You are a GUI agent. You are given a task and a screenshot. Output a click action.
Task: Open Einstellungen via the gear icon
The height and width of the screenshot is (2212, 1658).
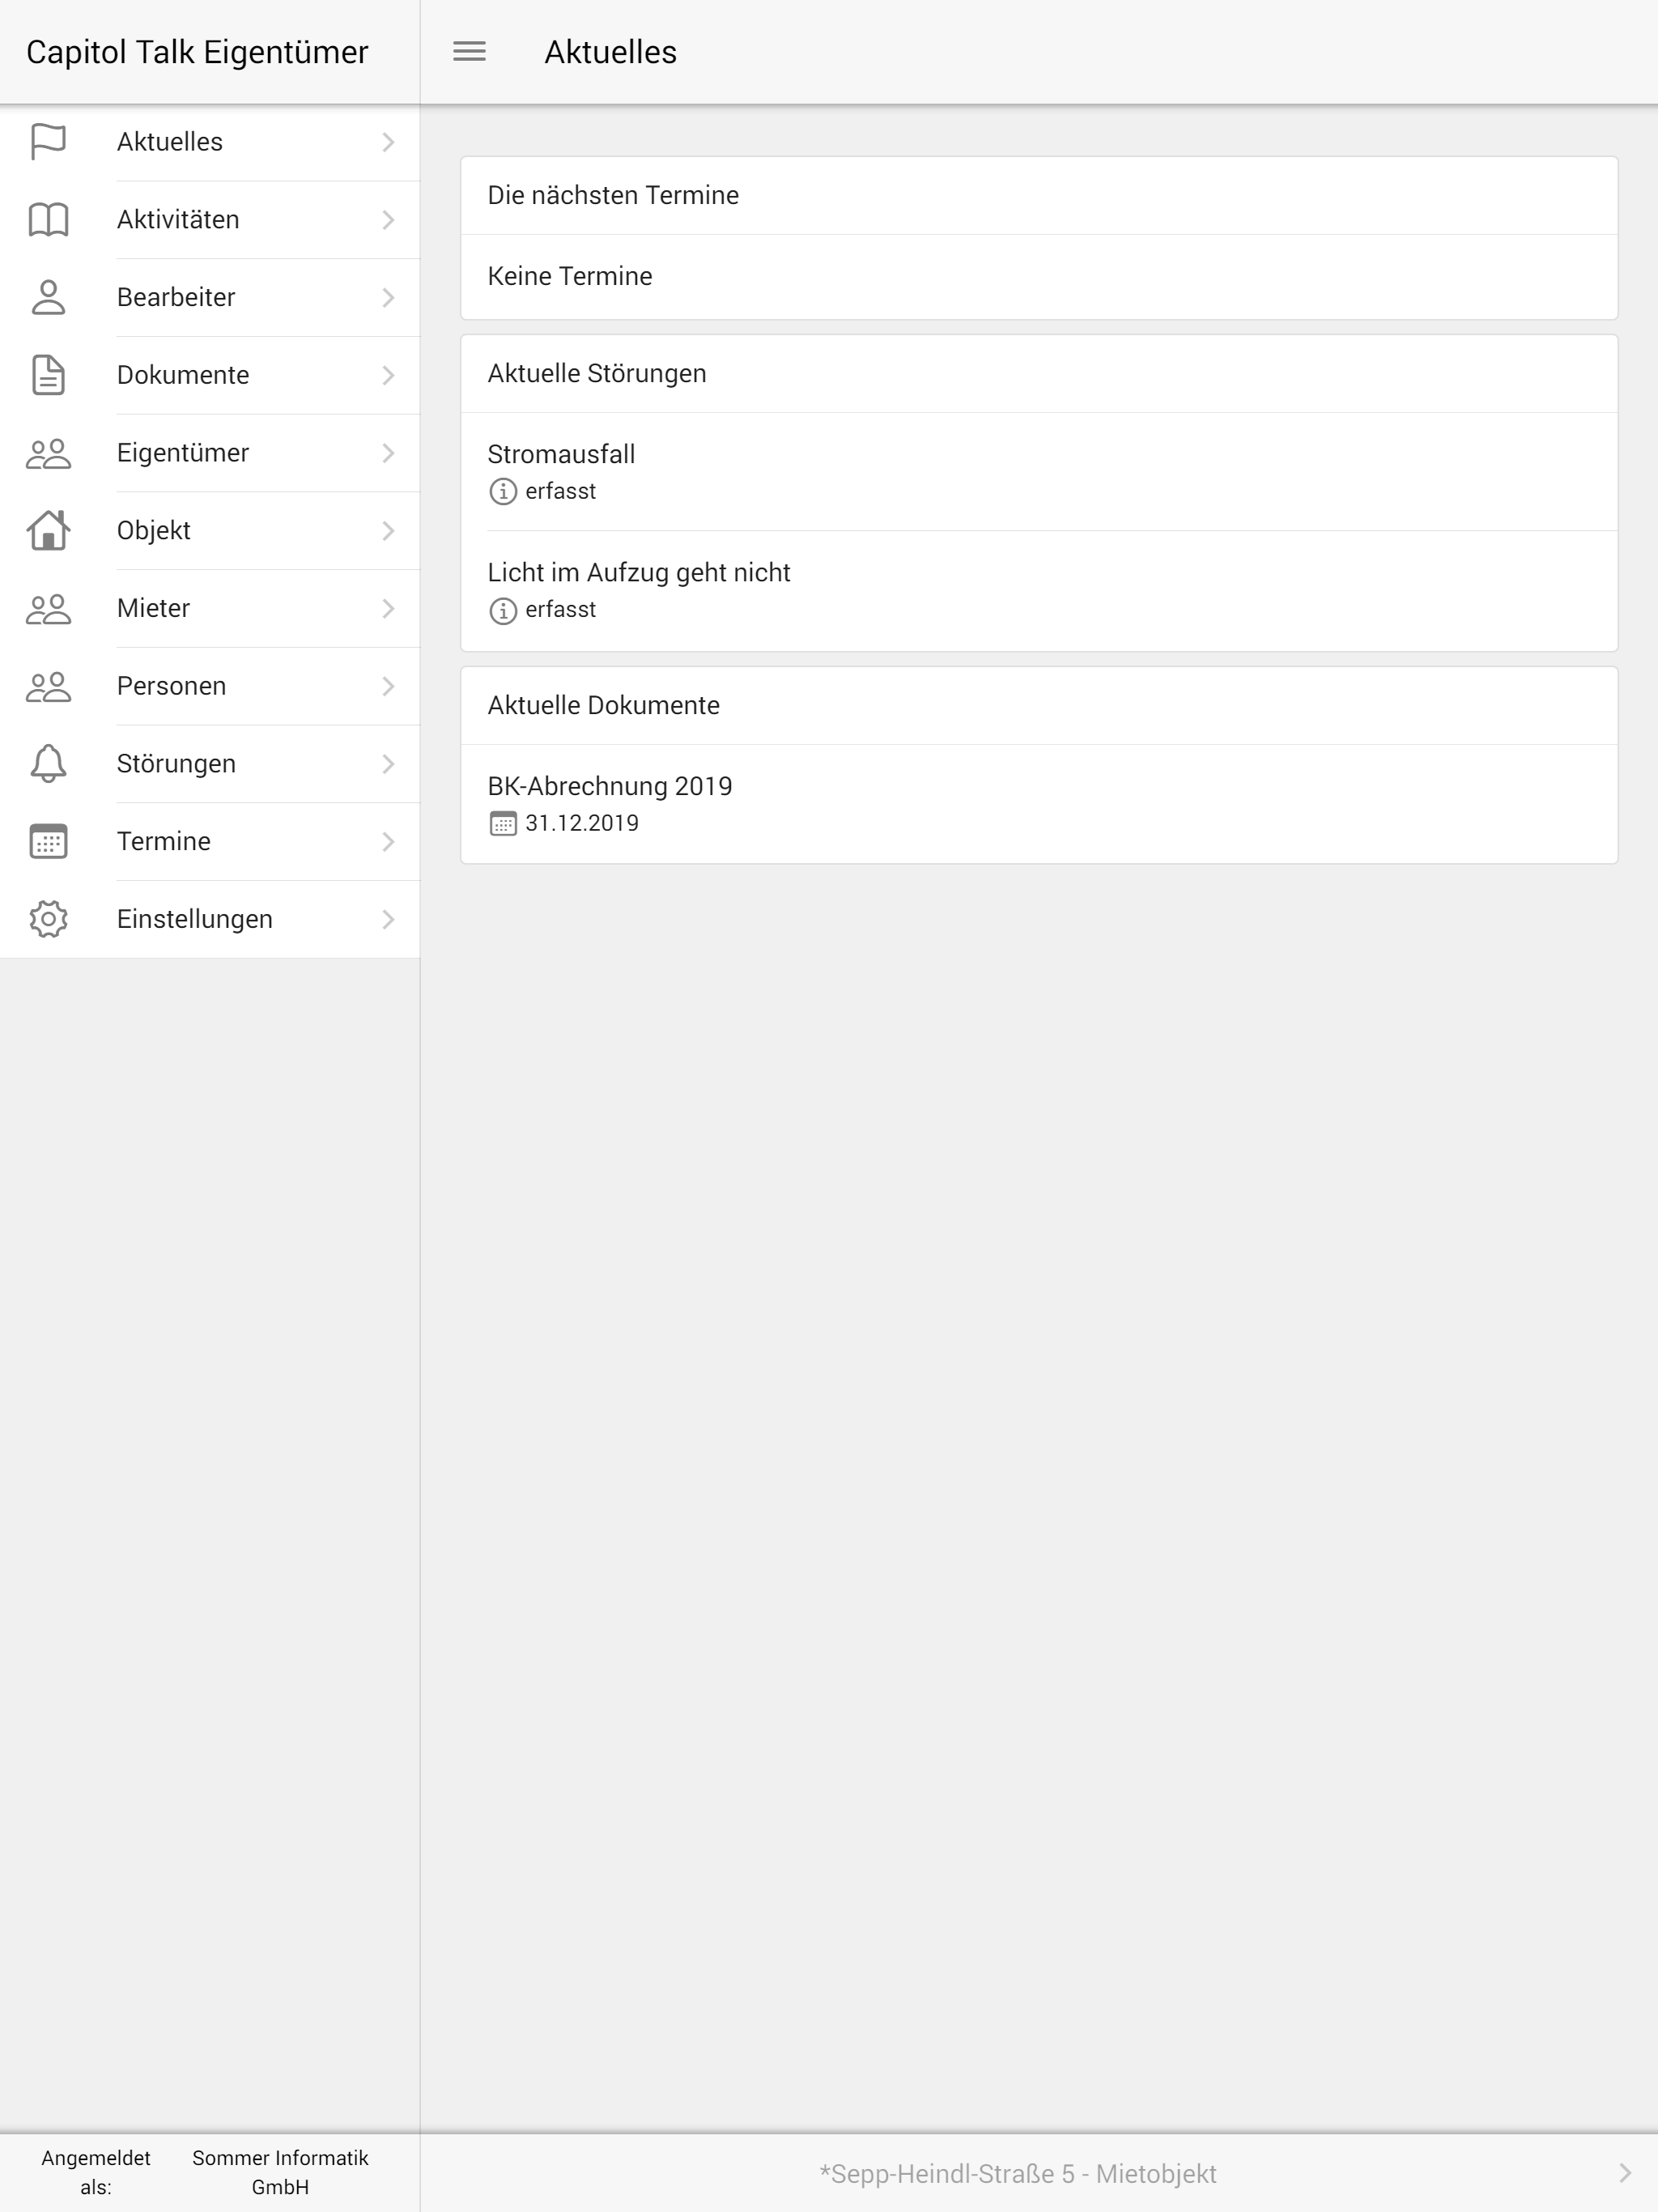pos(48,919)
